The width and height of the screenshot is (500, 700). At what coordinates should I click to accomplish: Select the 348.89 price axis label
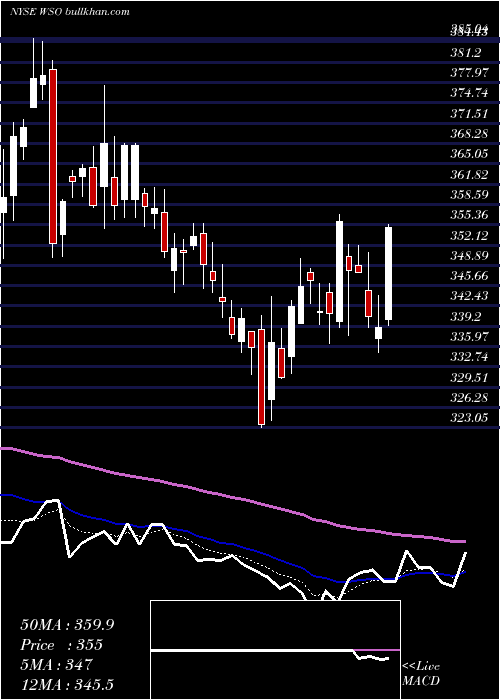(x=469, y=255)
